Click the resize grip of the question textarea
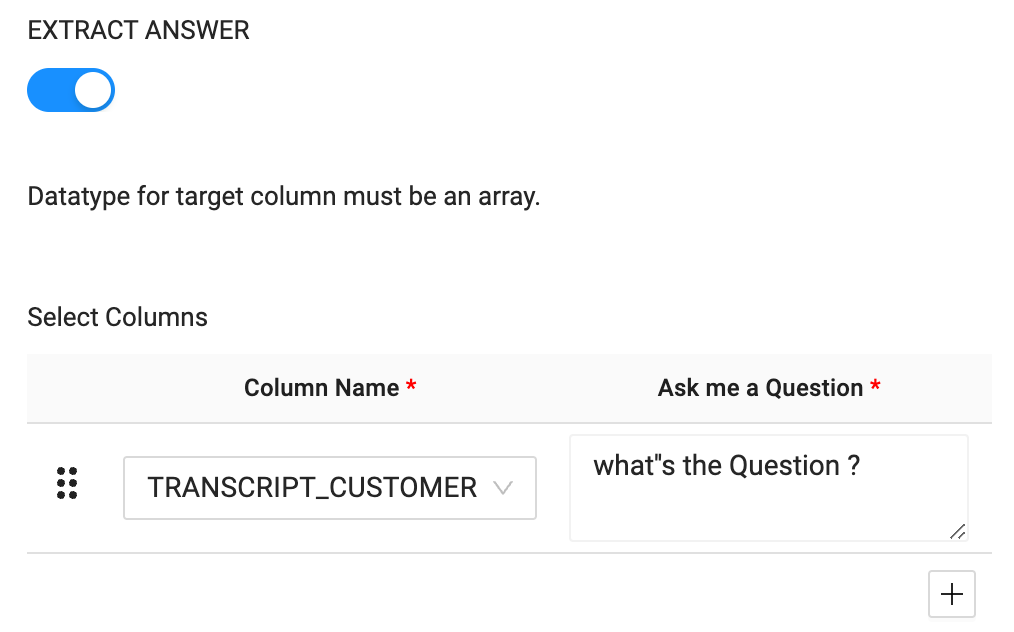This screenshot has height=632, width=1014. [957, 531]
